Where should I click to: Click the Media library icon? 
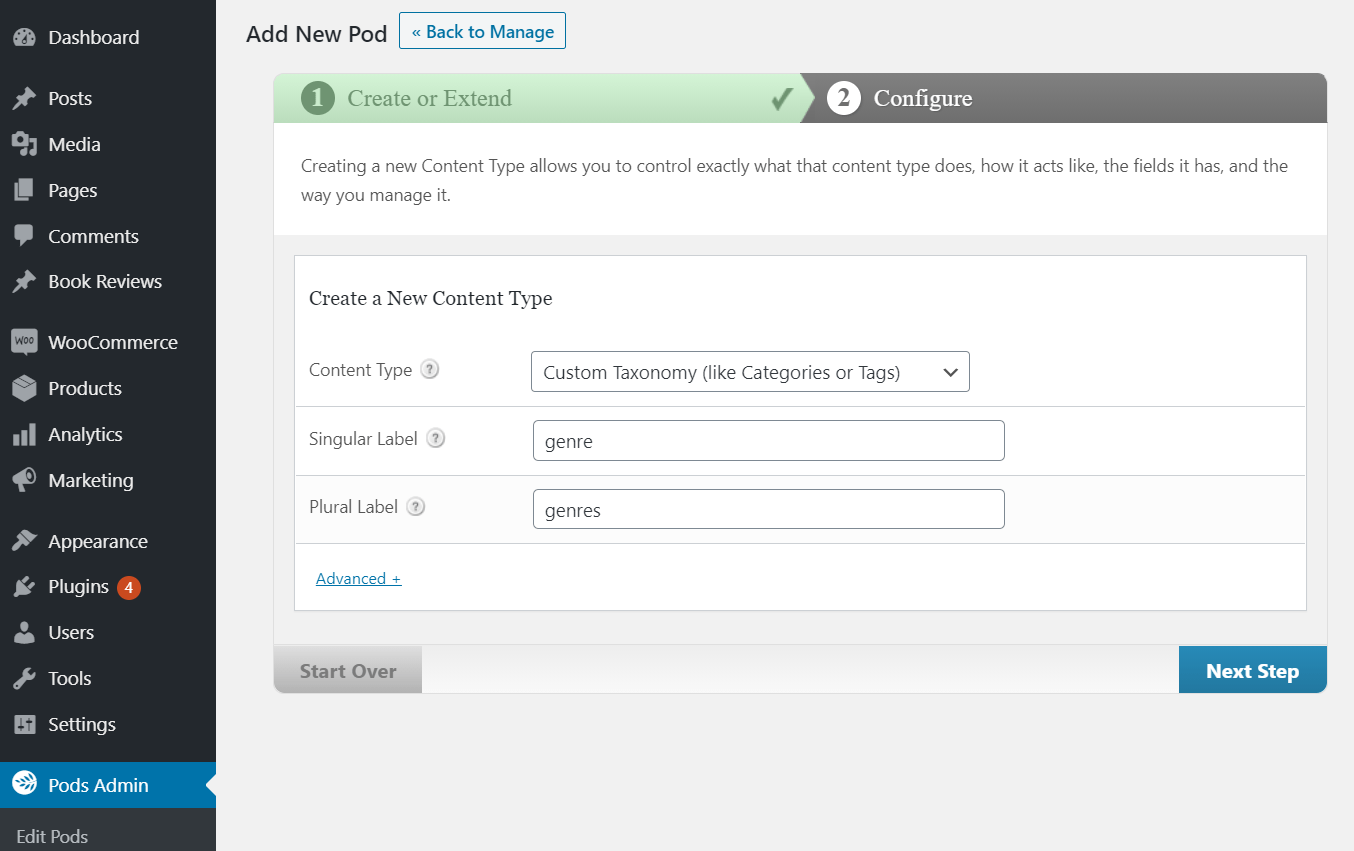tap(24, 145)
